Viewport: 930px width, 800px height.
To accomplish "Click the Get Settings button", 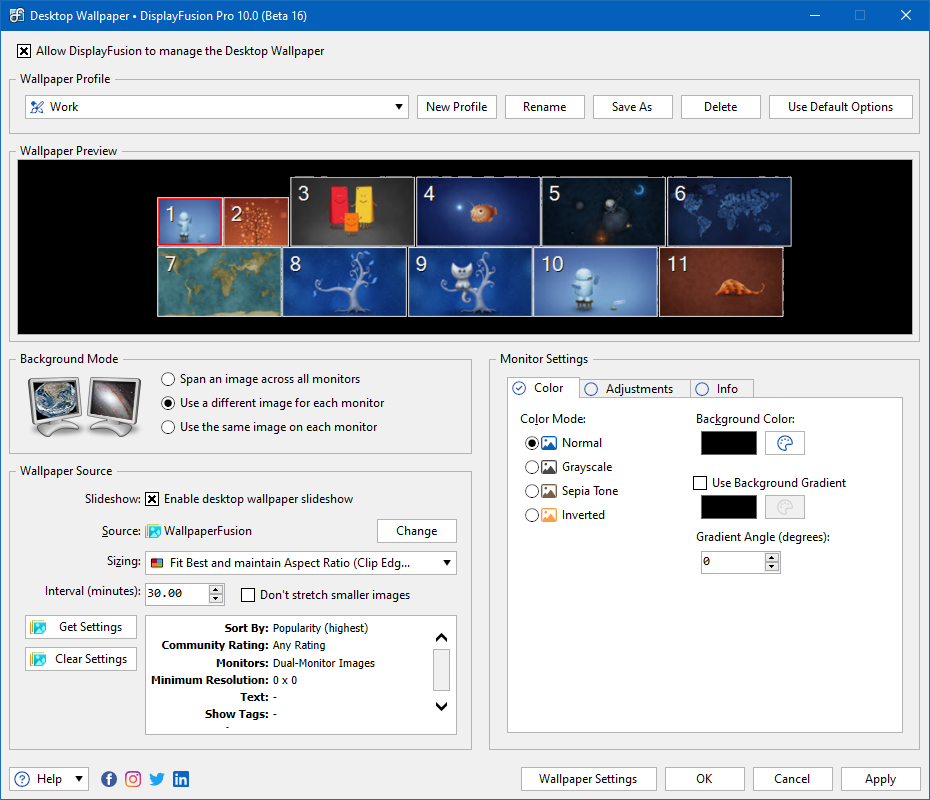I will [81, 627].
